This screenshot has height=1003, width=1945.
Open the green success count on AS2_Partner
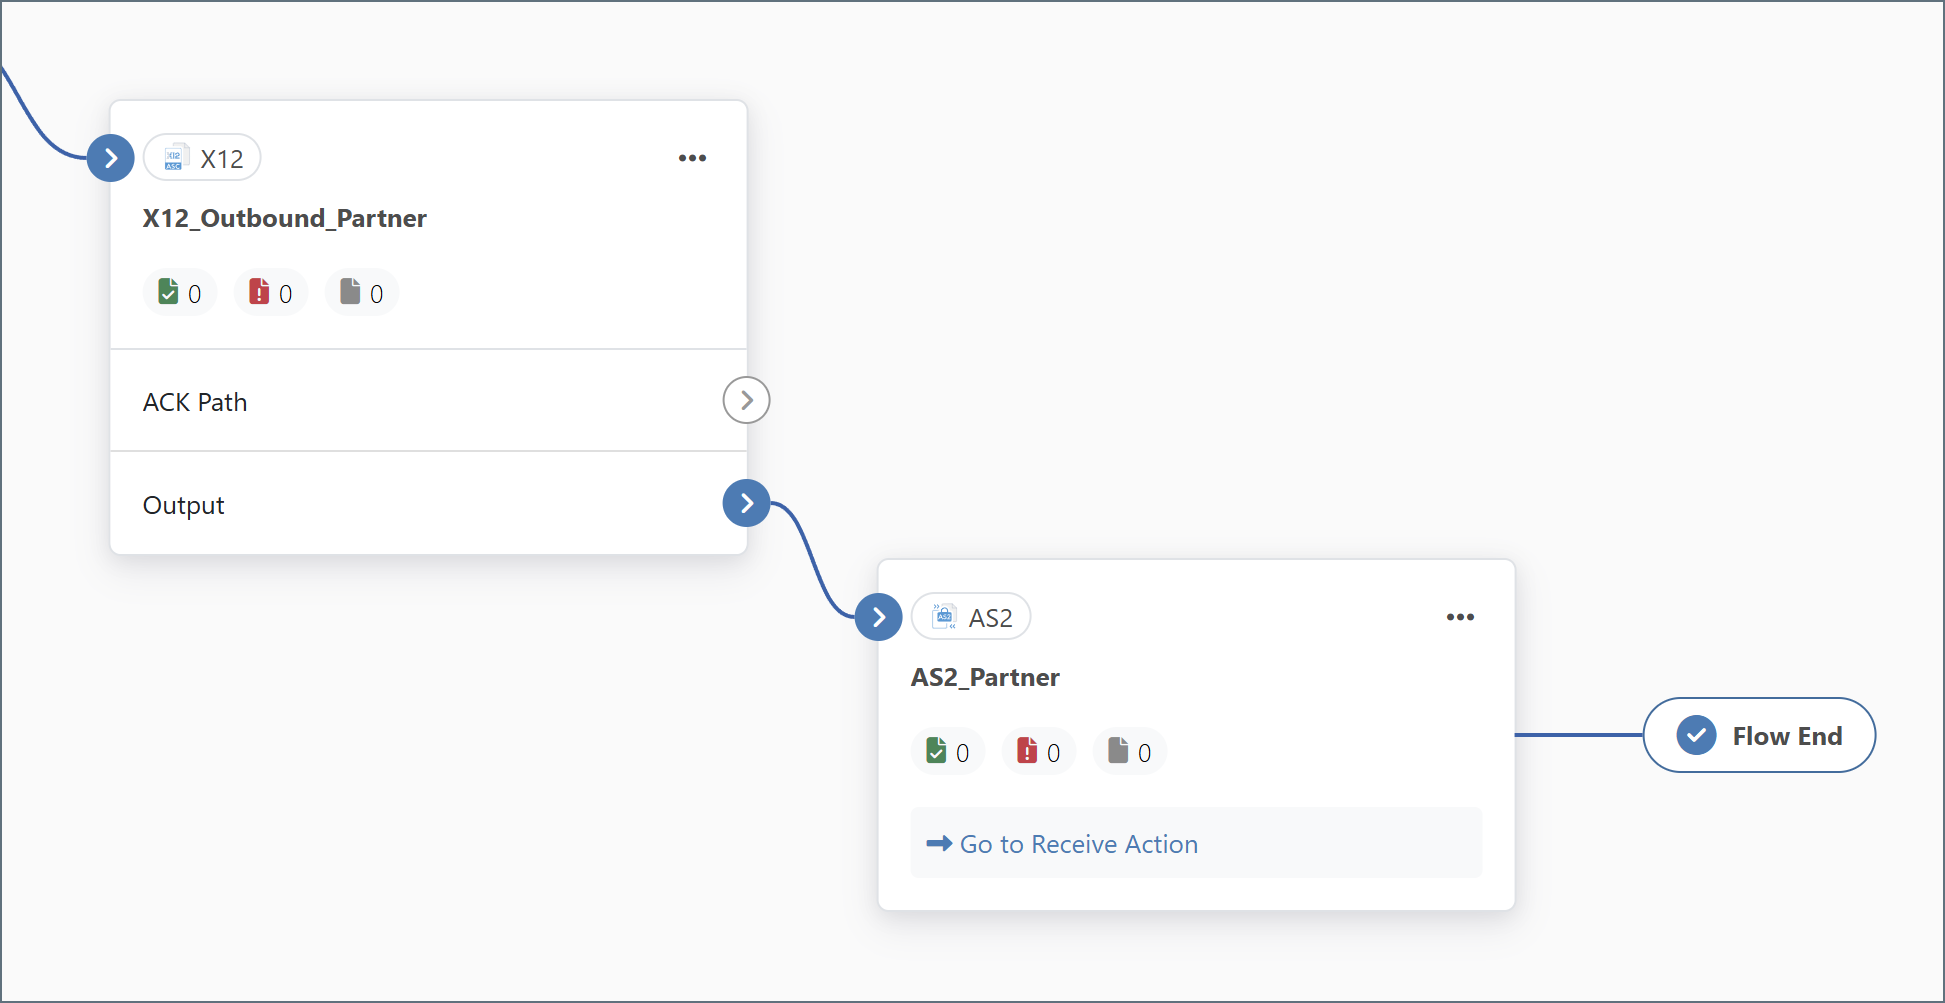pos(947,751)
